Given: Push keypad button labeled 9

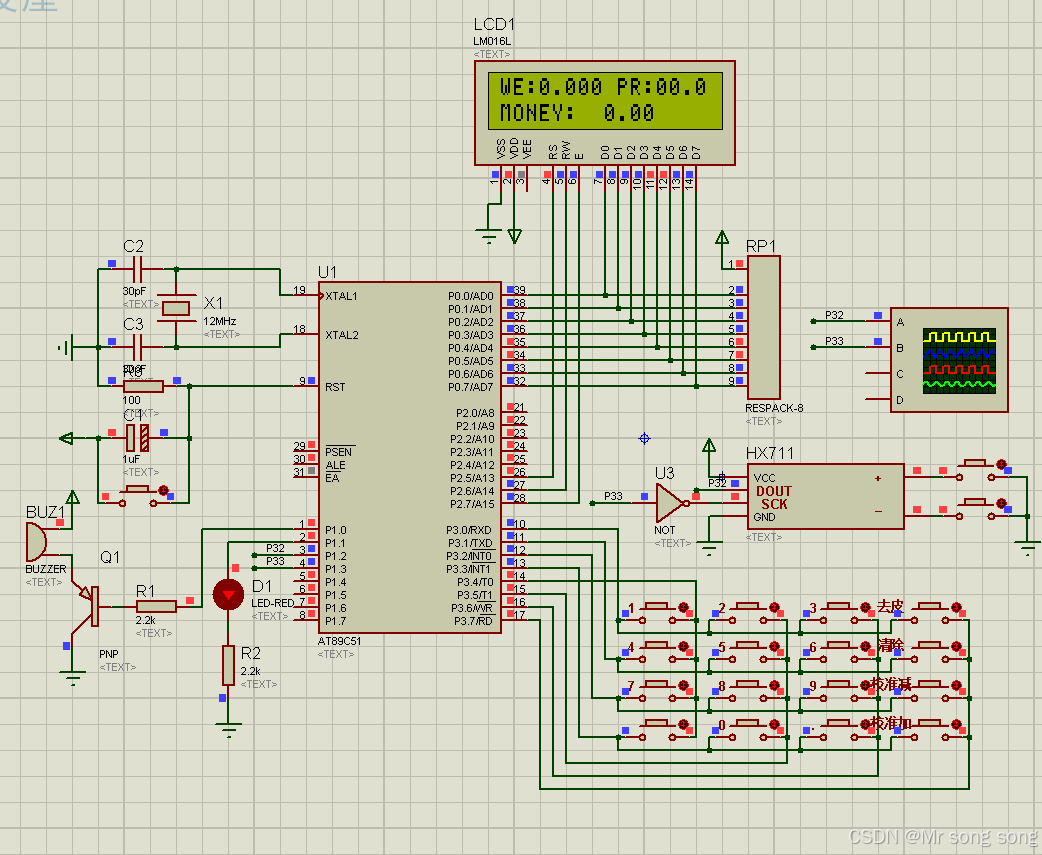Looking at the screenshot, I should [839, 691].
